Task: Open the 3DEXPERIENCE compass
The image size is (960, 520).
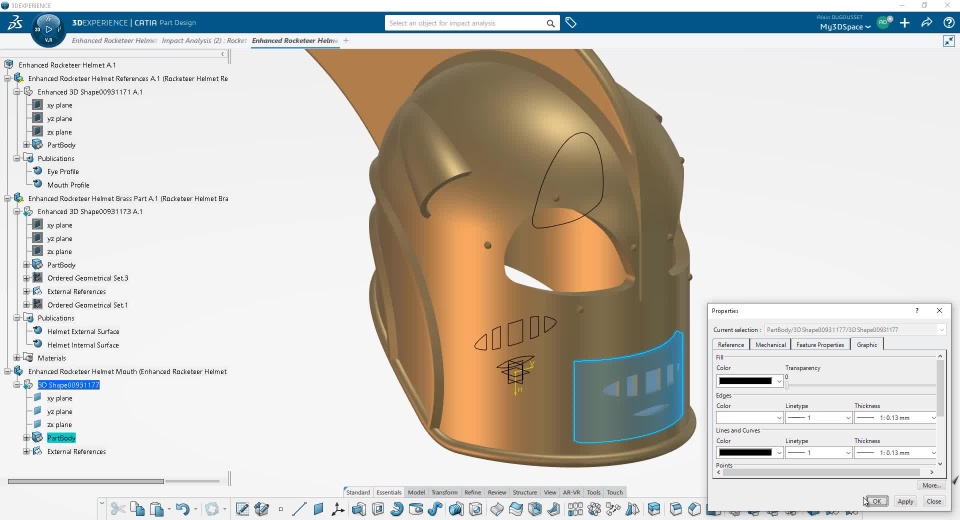Action: 46,29
